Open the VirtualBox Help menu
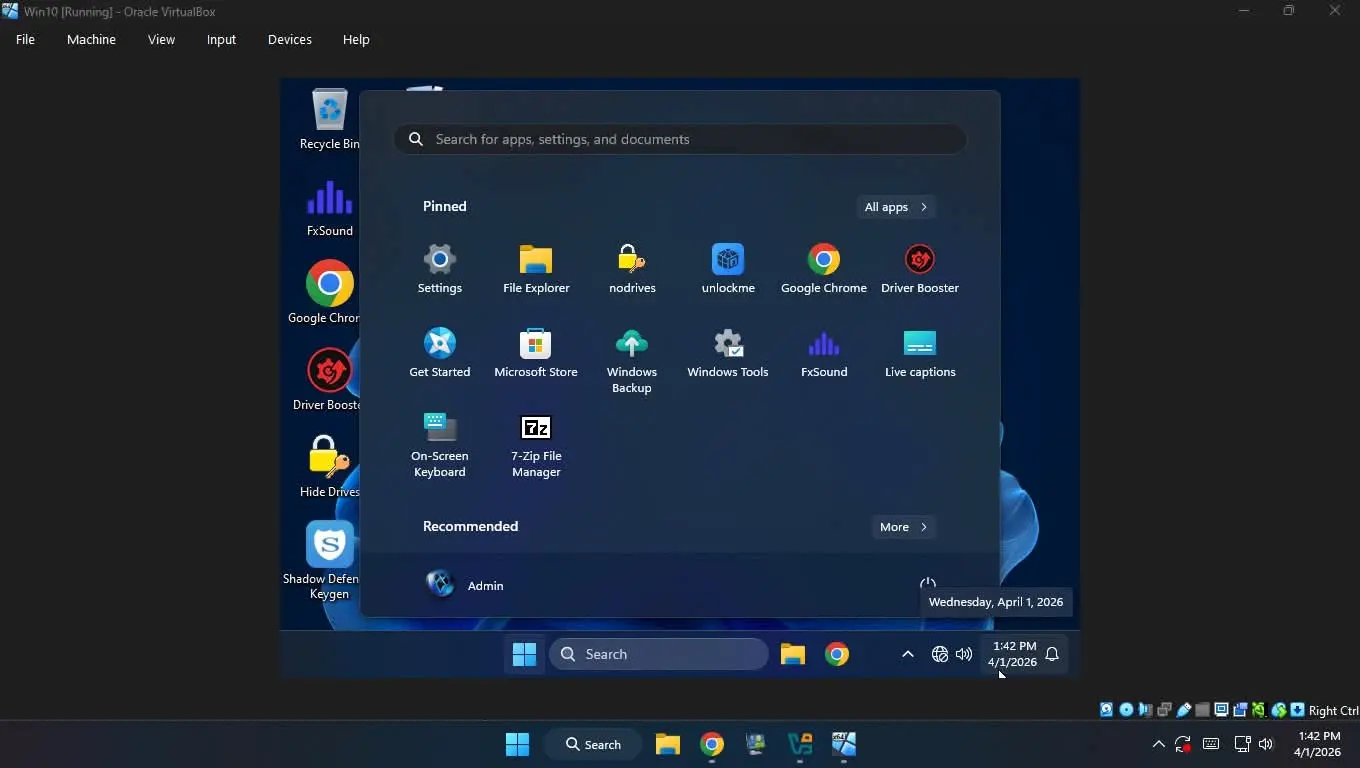The height and width of the screenshot is (768, 1360). pos(356,39)
